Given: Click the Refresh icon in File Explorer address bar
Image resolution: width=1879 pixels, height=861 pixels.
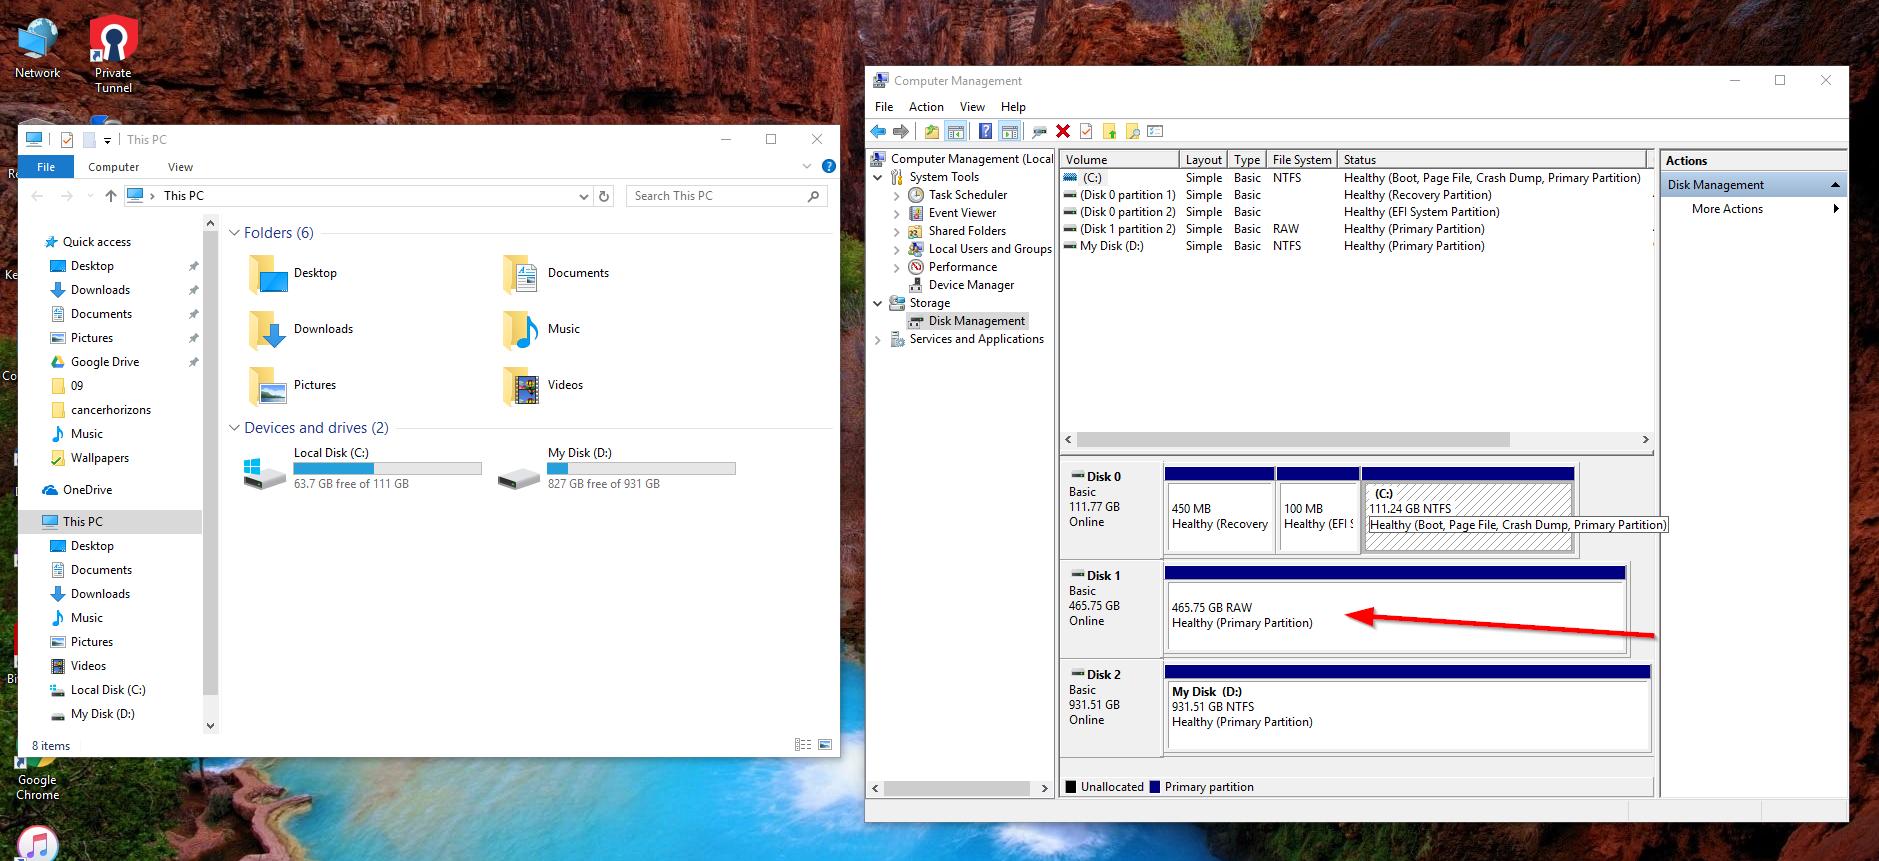Looking at the screenshot, I should point(604,196).
